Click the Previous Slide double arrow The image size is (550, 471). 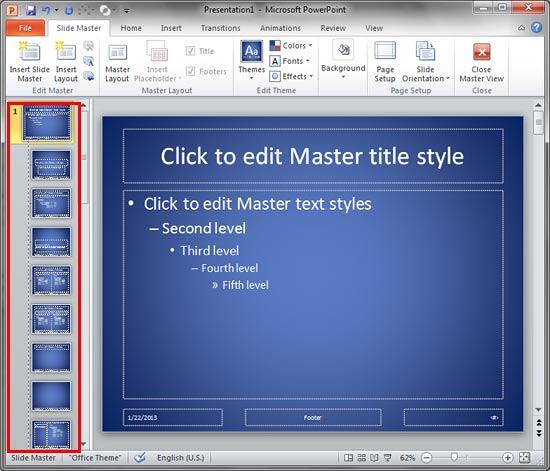coord(539,423)
